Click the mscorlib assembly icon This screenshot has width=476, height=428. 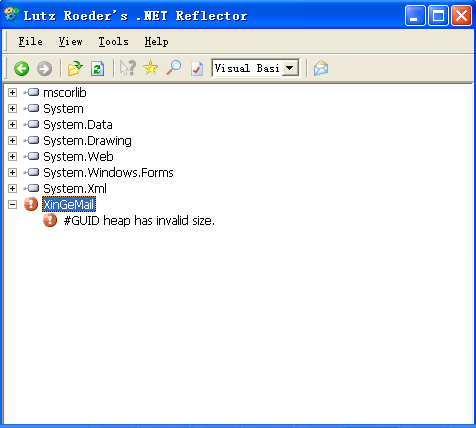(x=31, y=92)
